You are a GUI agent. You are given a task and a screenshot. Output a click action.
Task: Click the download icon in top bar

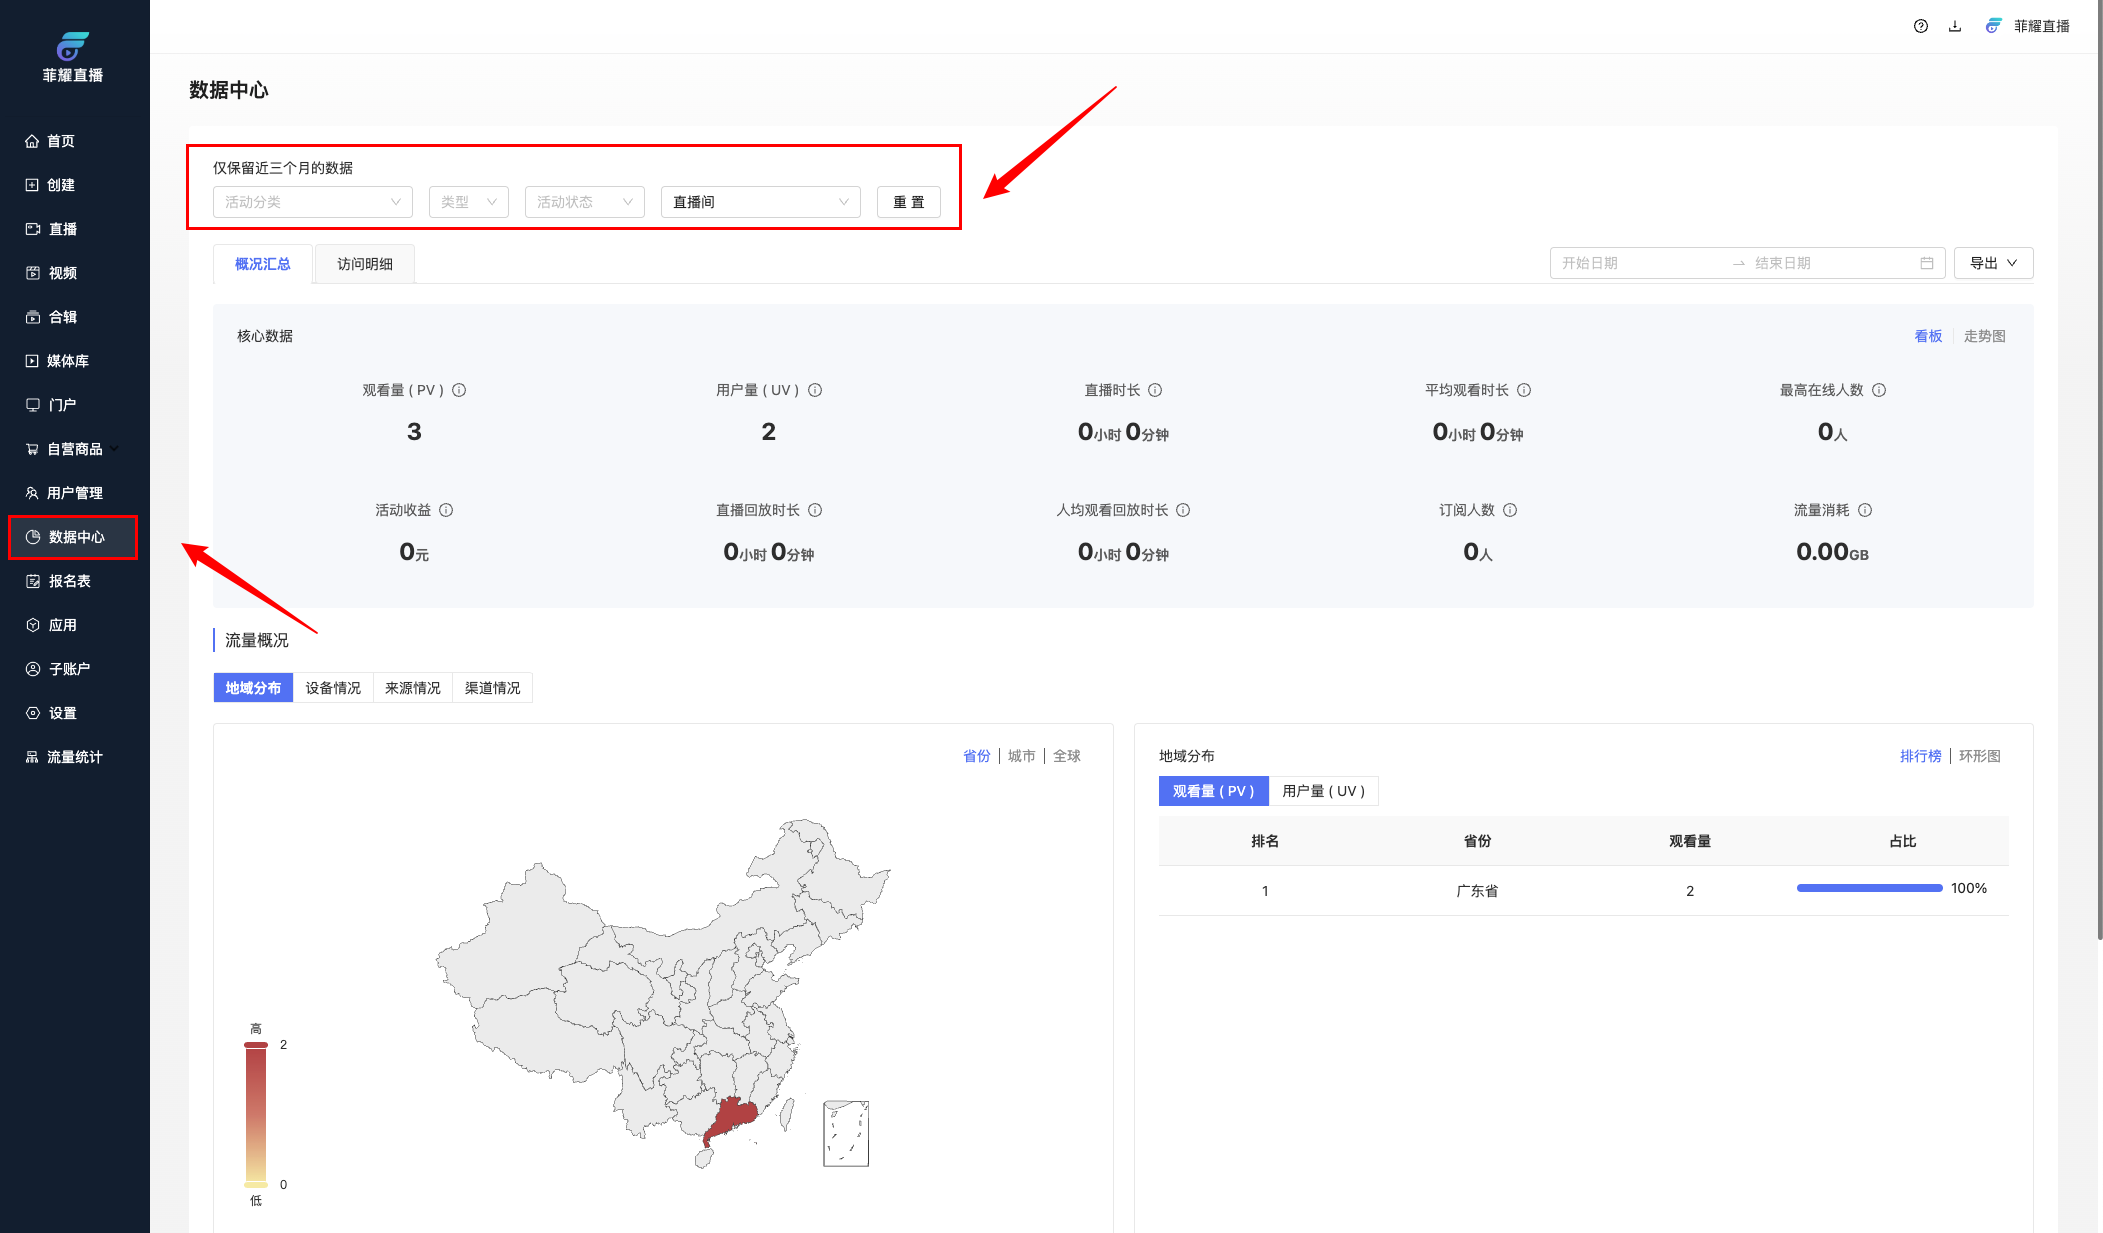tap(1954, 26)
